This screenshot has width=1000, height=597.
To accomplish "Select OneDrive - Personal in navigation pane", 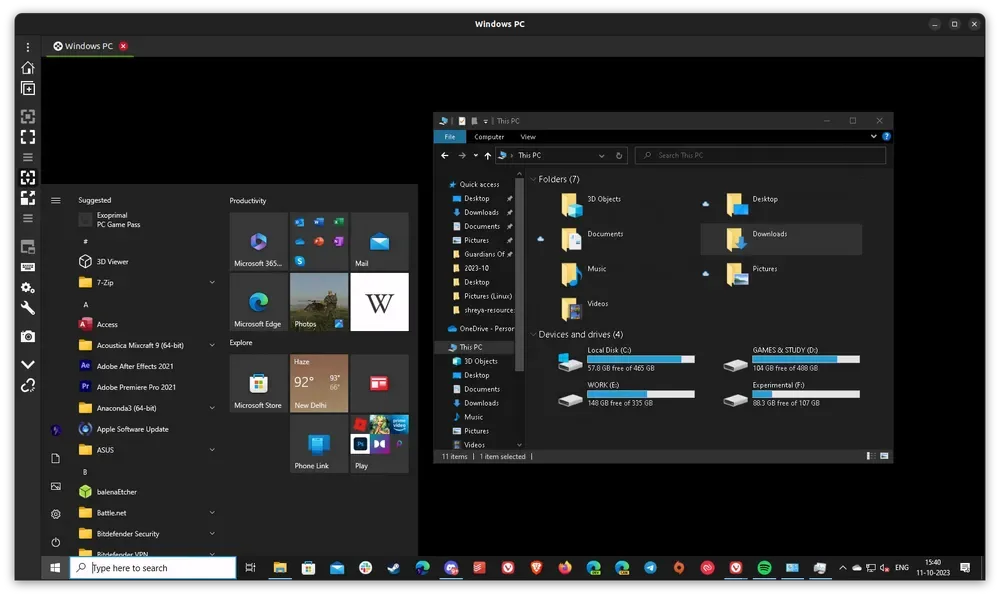I will (x=481, y=328).
